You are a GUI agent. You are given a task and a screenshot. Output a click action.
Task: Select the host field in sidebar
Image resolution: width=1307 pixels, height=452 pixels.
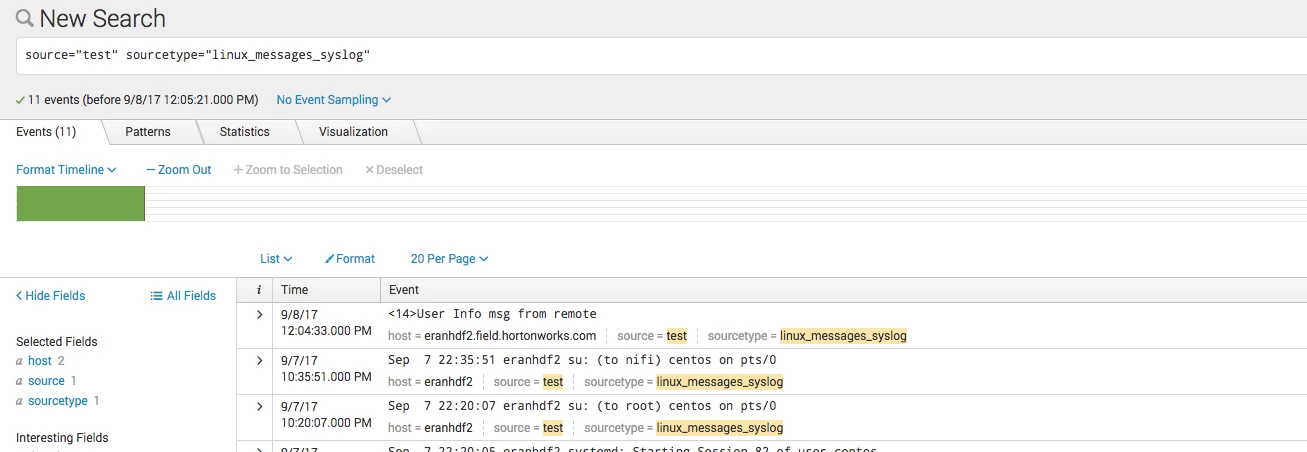[40, 361]
